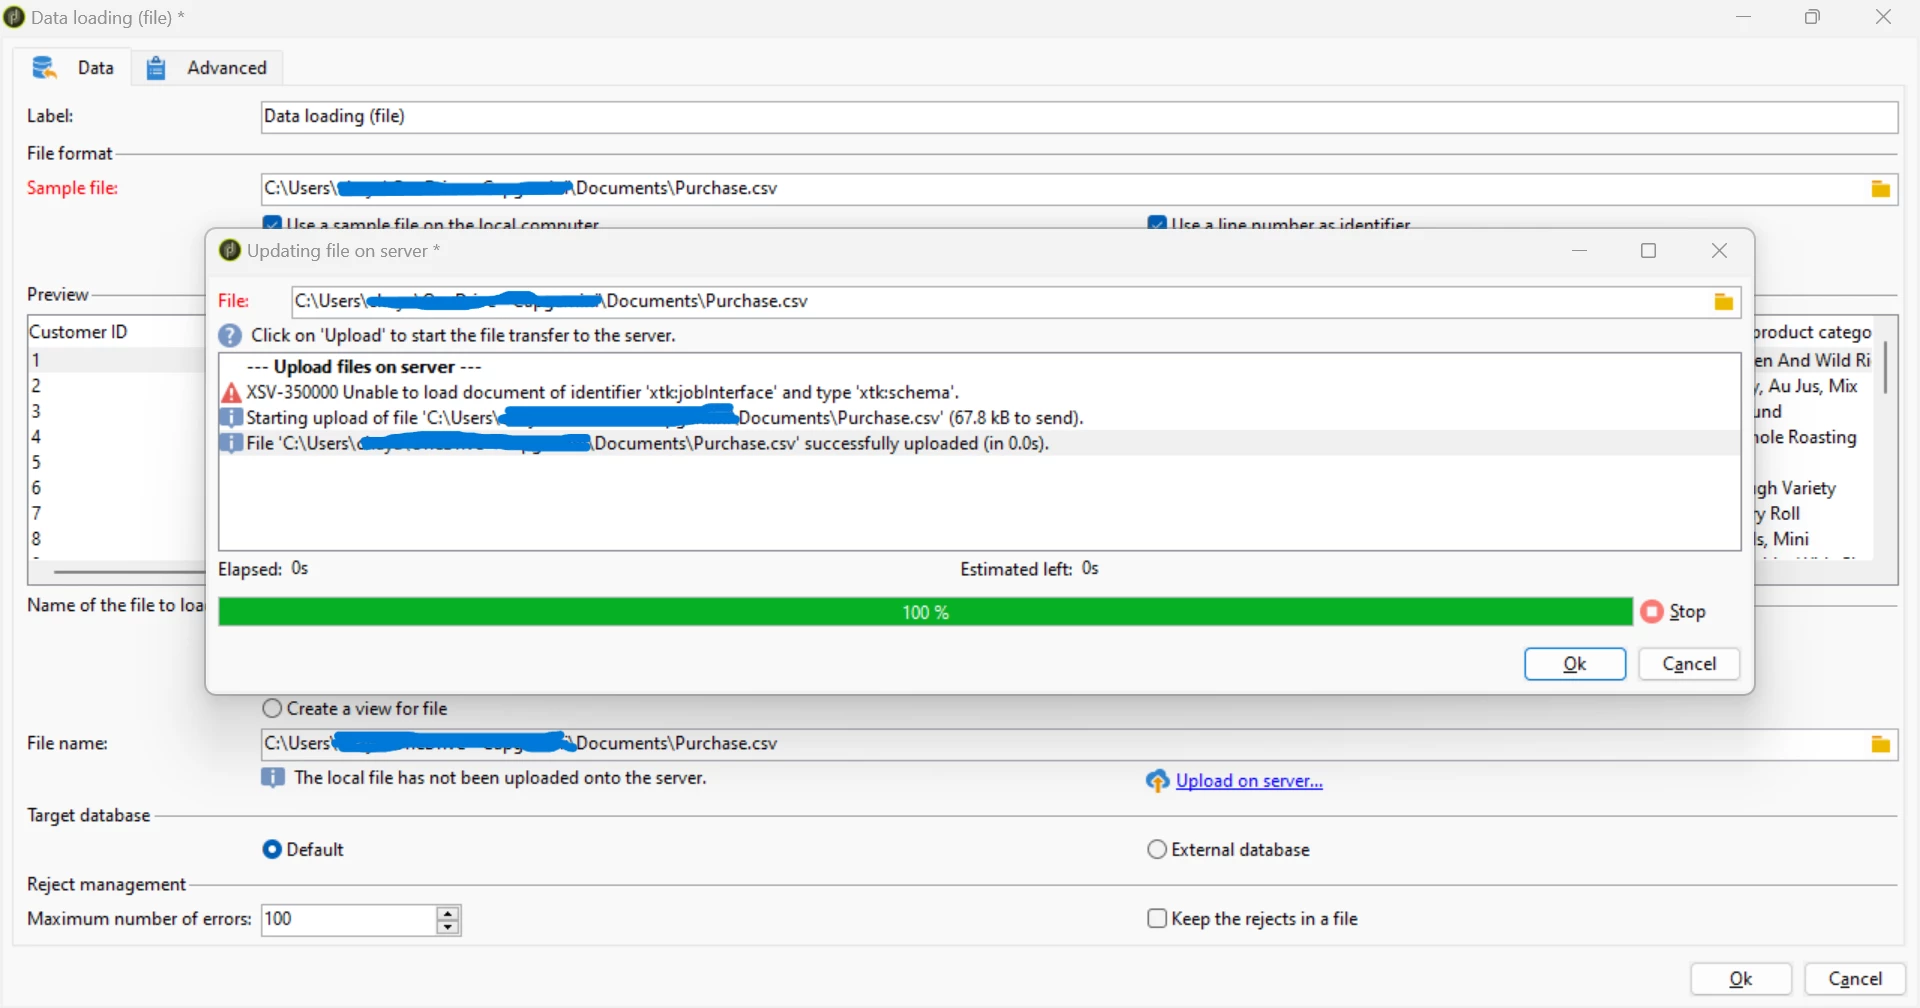Click info icon on 'successfully uploaded' line
The image size is (1920, 1008).
pyautogui.click(x=231, y=443)
